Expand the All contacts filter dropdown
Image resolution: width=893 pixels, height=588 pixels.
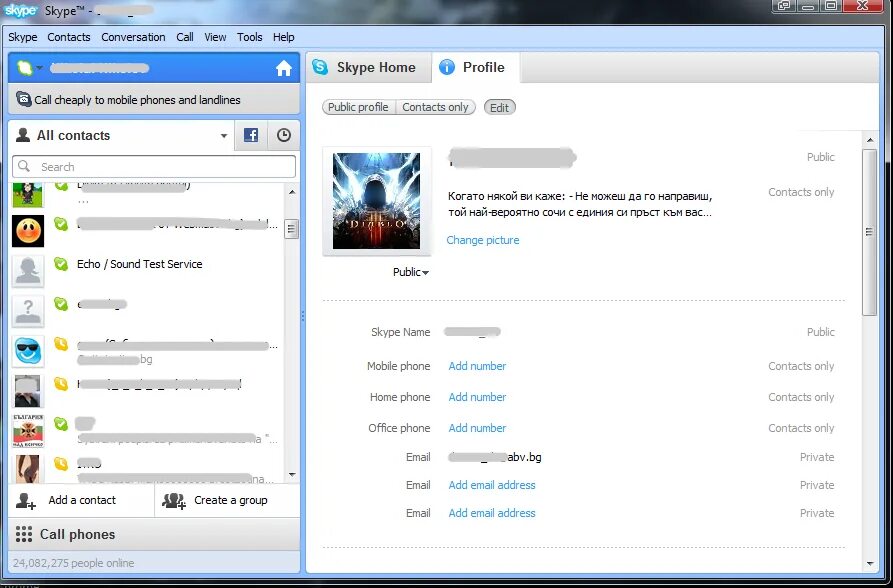[224, 136]
